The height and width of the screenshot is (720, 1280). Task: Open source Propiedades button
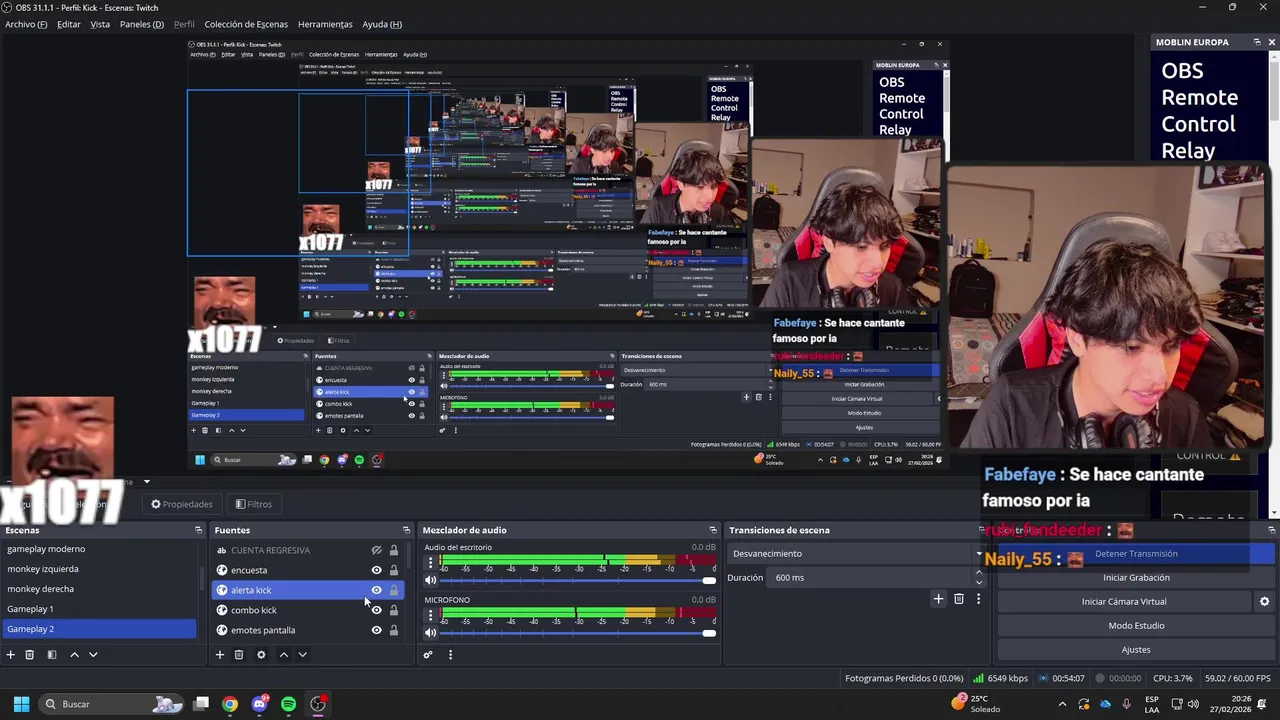tap(182, 504)
